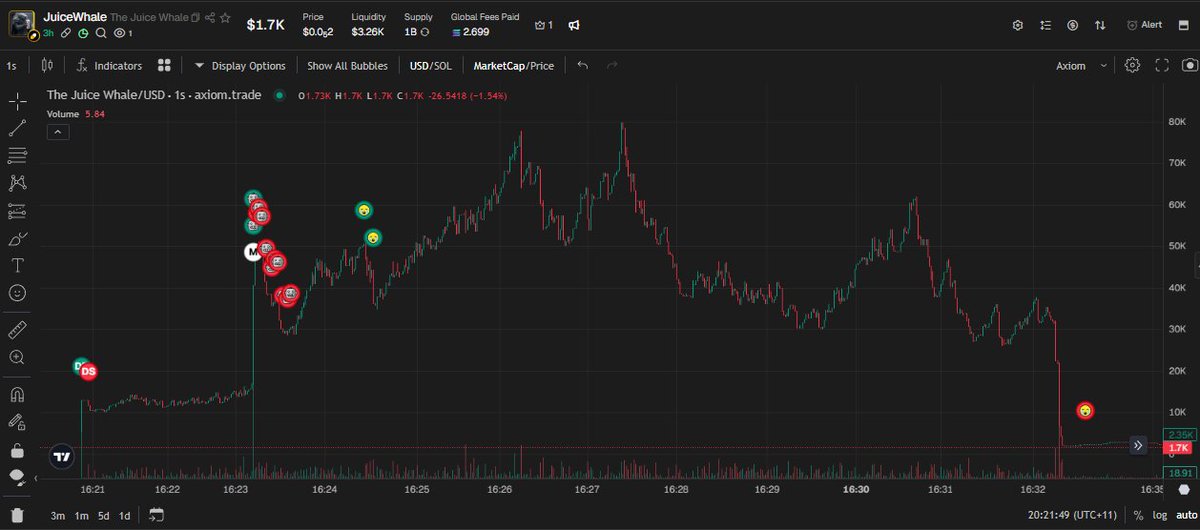
Task: Click the JuiceWhale token avatar
Action: pos(20,24)
